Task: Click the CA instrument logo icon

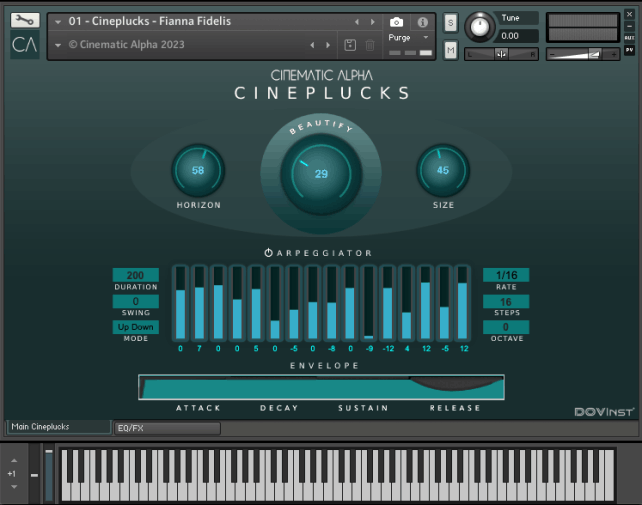Action: tap(25, 44)
